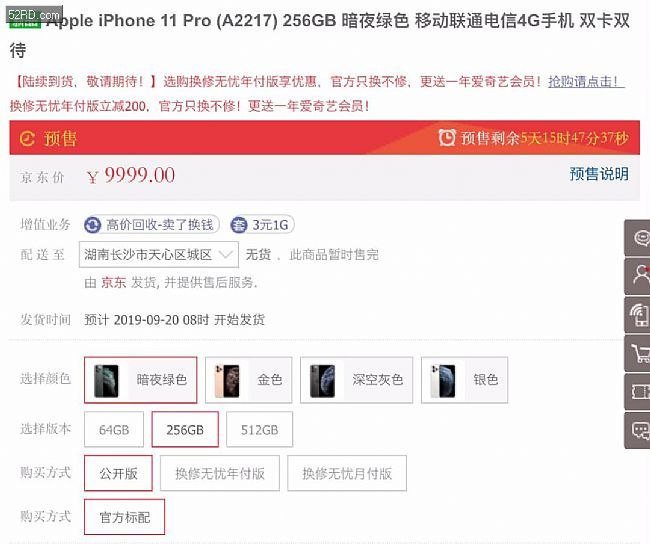Select the 金色 gold color swatch
The width and height of the screenshot is (650, 544).
pos(249,380)
